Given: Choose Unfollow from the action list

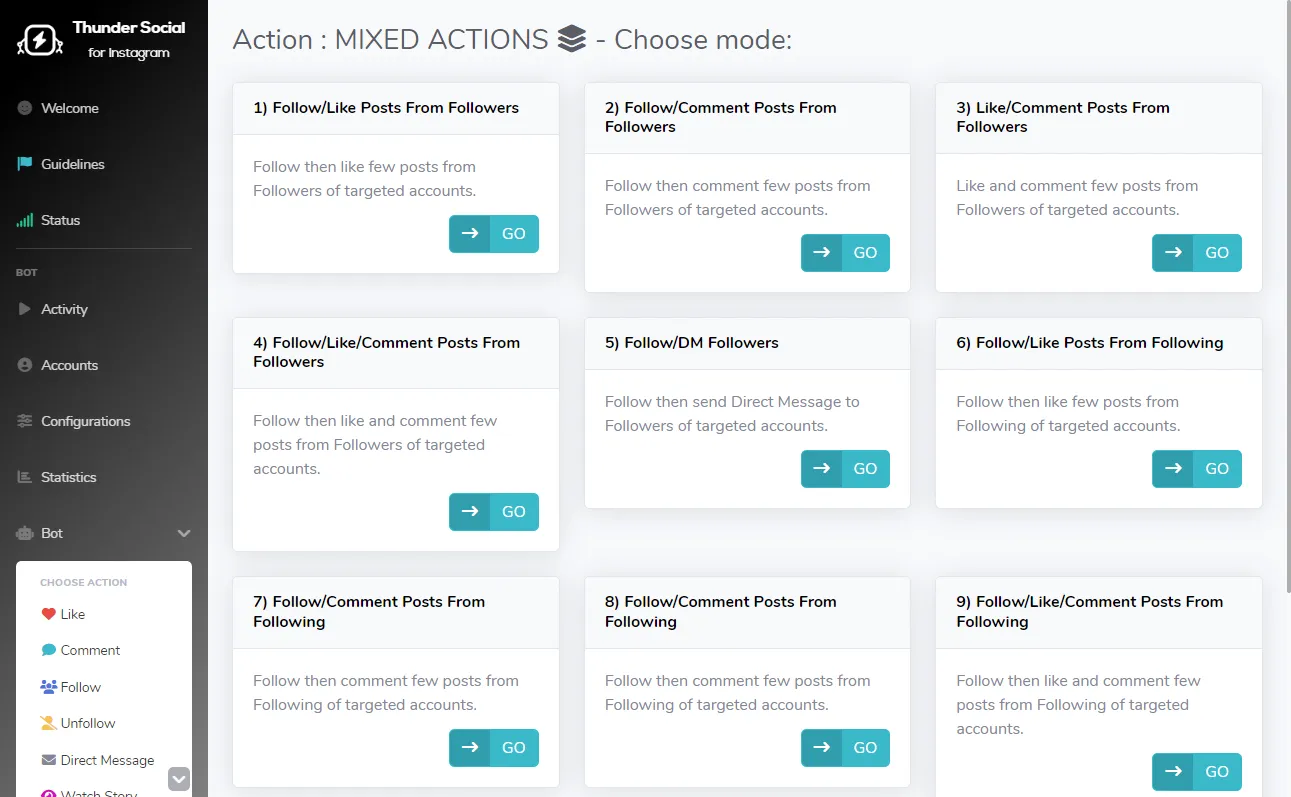Looking at the screenshot, I should tap(87, 723).
